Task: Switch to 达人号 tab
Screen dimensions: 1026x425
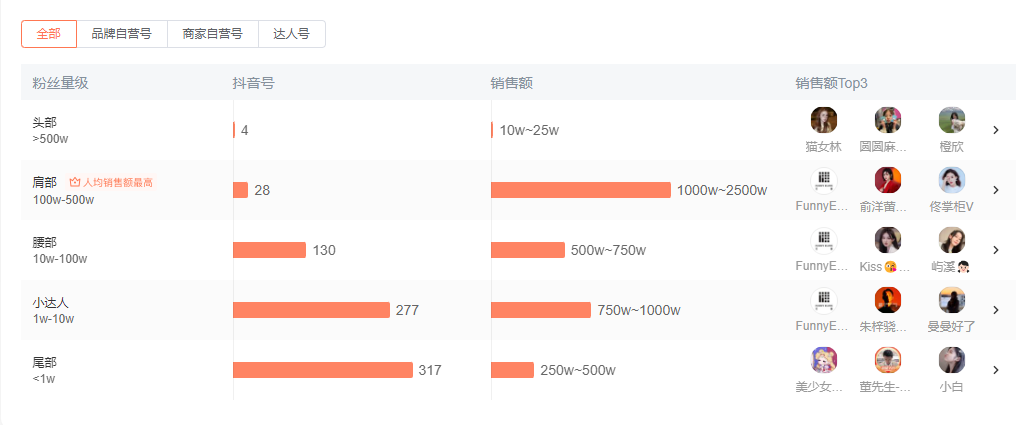Action: tap(291, 34)
